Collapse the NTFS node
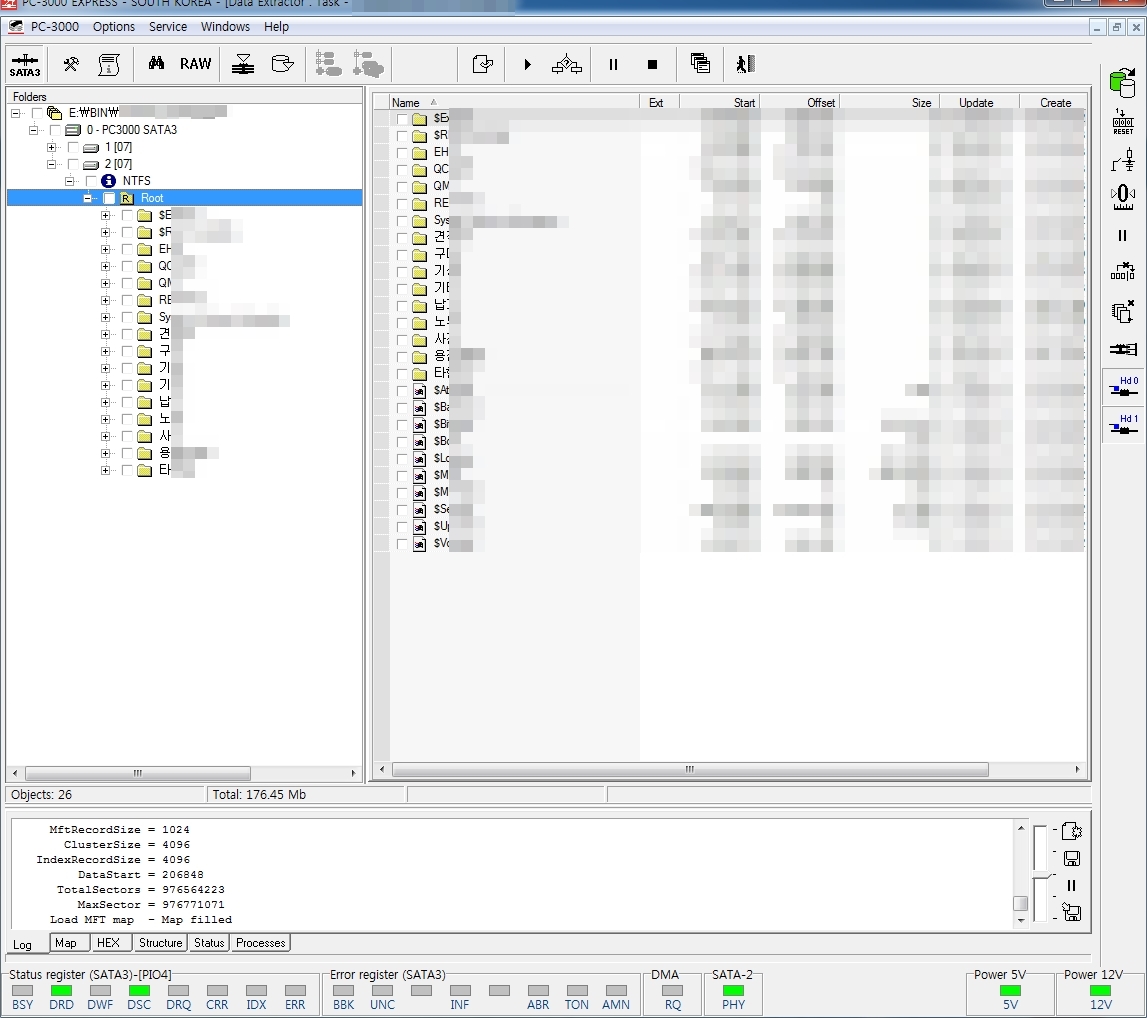The image size is (1147, 1018). [x=69, y=181]
